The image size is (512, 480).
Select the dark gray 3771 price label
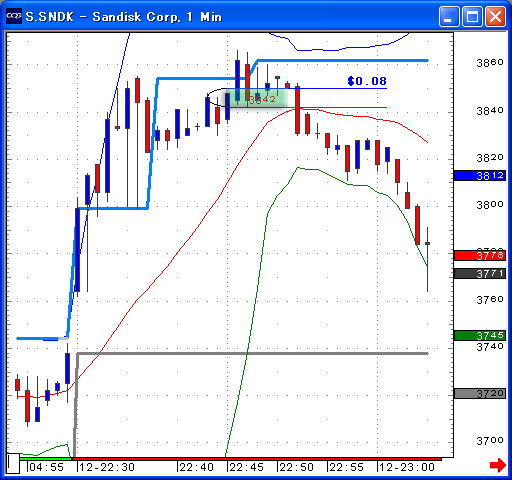[480, 274]
